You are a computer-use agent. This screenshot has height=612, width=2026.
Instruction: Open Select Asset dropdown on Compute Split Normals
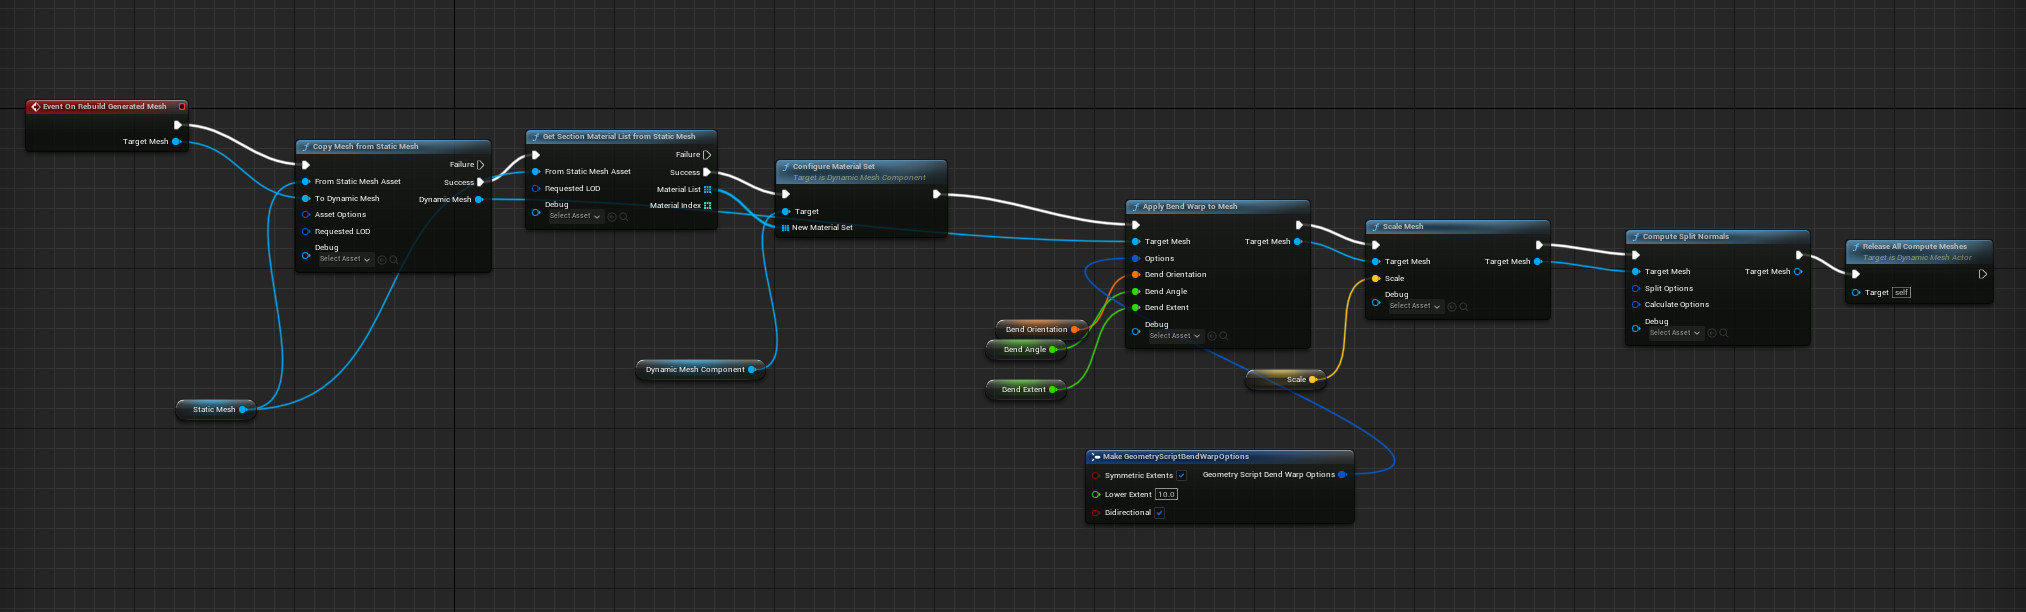point(1675,333)
